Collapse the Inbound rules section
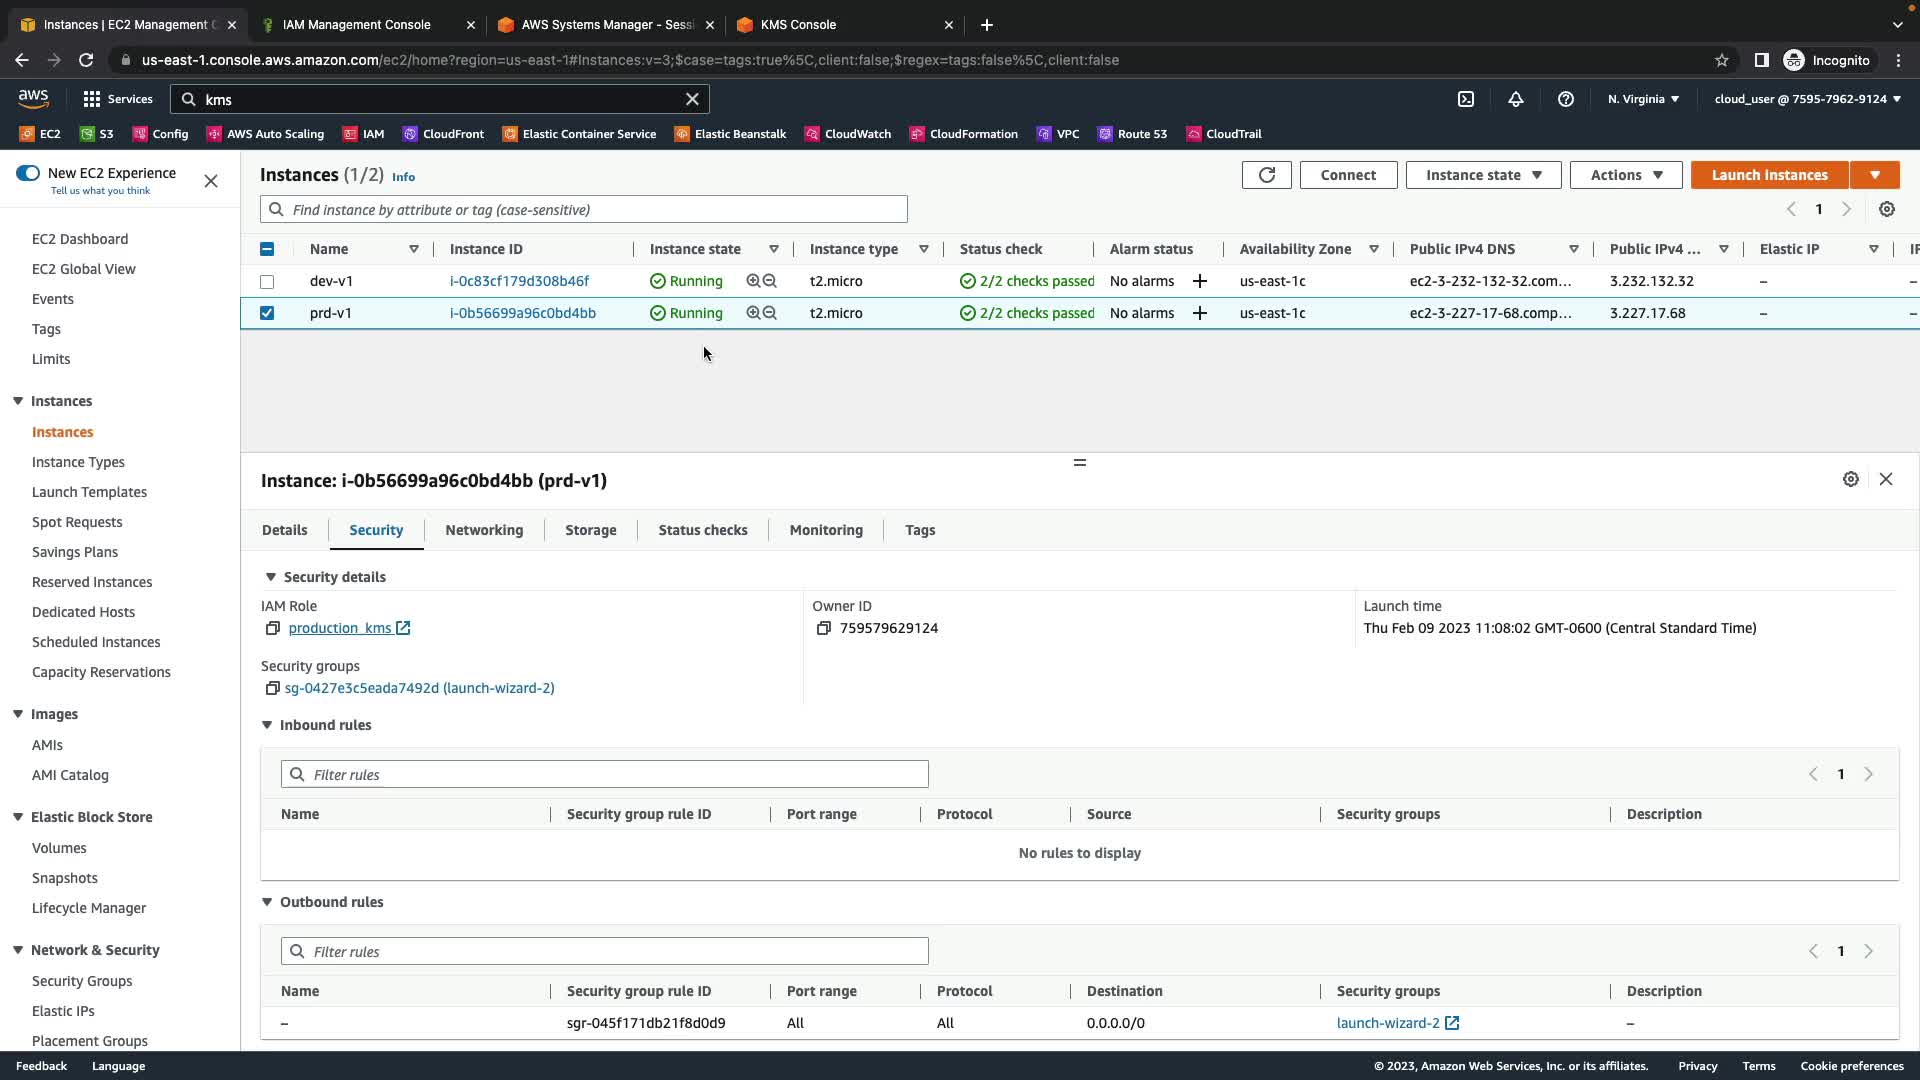 267,725
